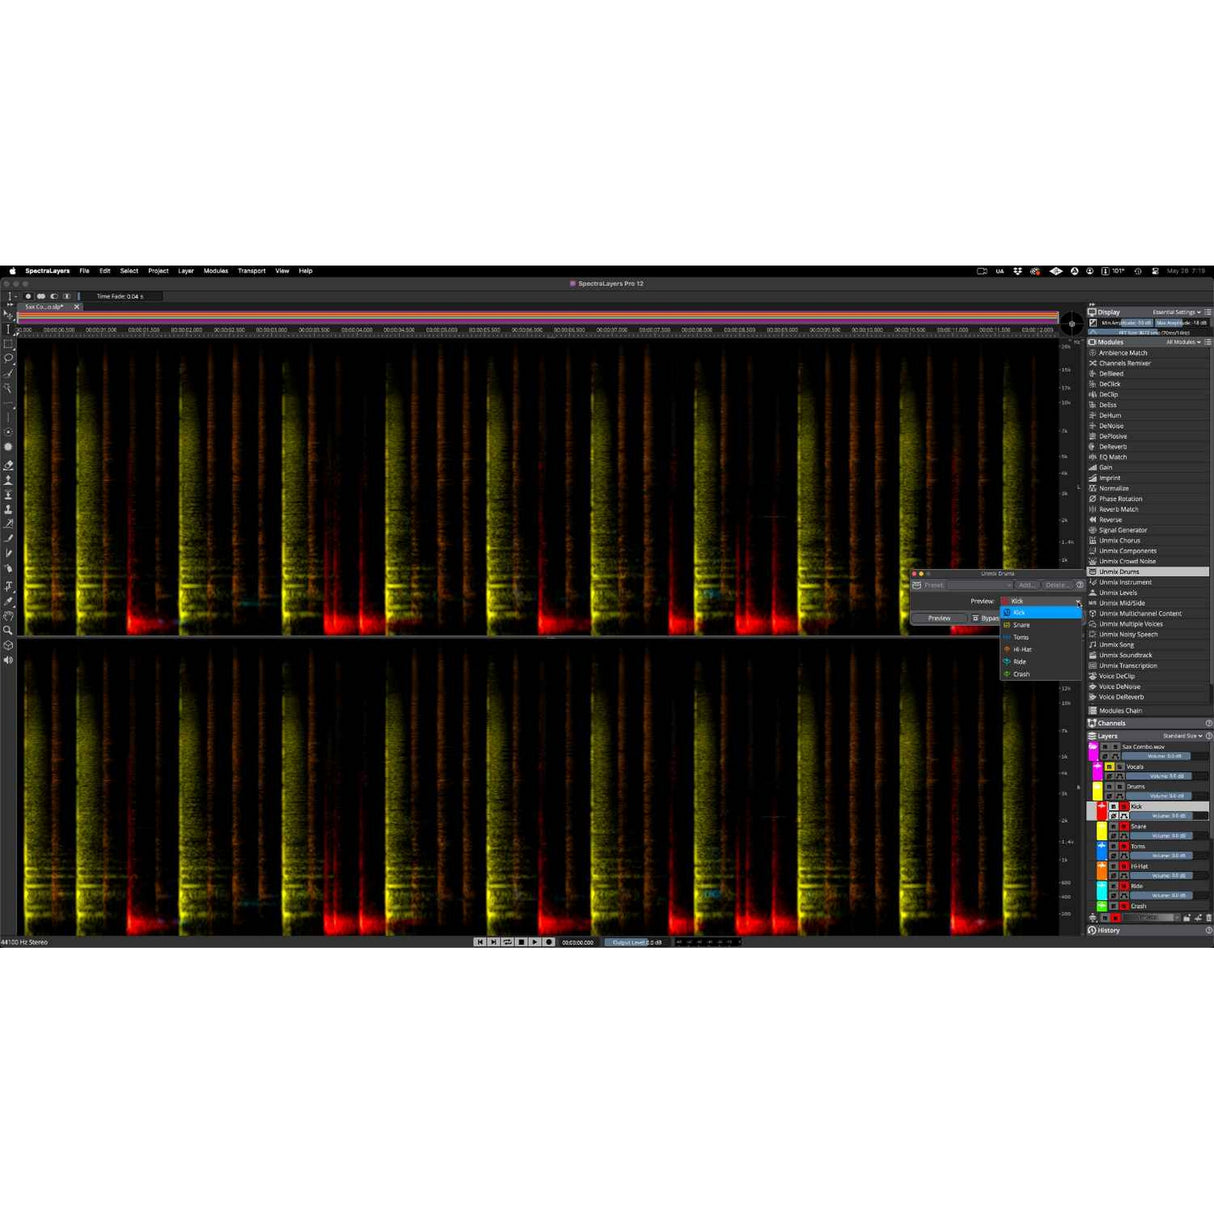
Task: Click the Hi-Hat layer color swatch
Action: pos(1101,871)
